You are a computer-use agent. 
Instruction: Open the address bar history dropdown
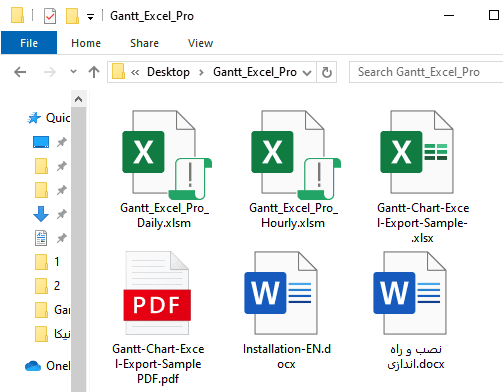(307, 72)
